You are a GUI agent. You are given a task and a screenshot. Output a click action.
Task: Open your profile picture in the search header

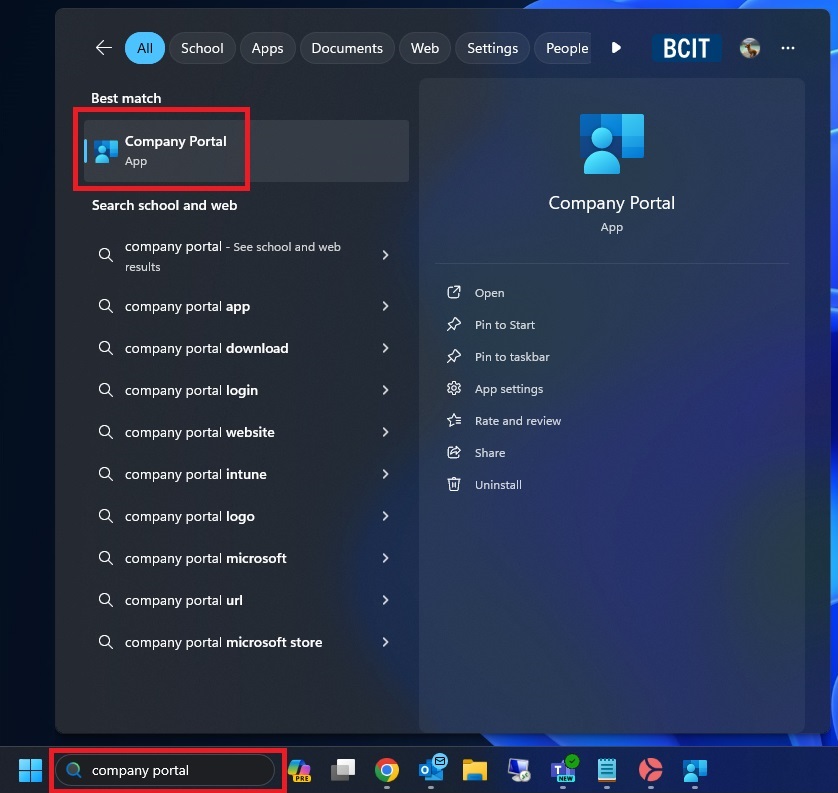click(x=749, y=47)
